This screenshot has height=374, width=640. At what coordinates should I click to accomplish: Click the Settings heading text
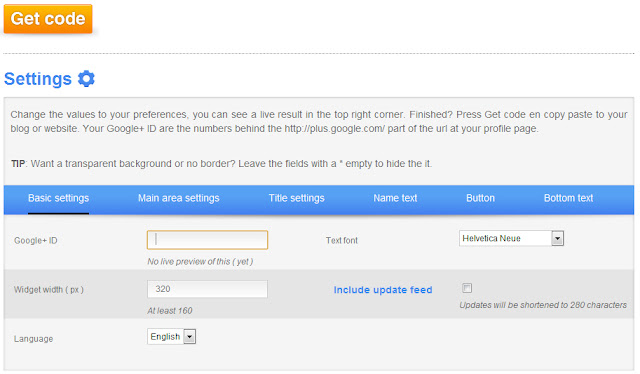(38, 79)
